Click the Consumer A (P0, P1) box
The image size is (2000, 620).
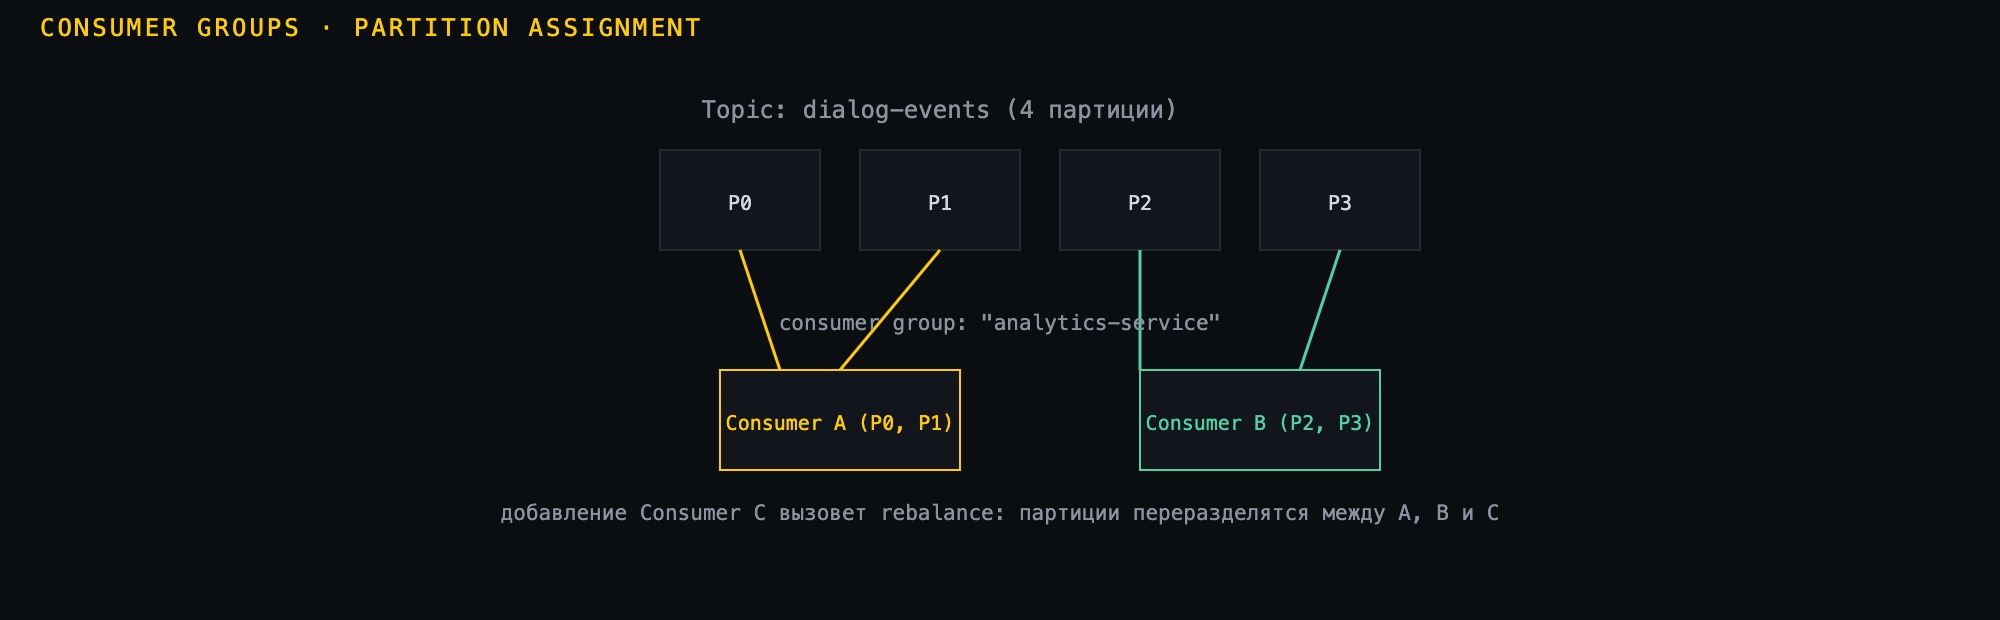click(x=840, y=420)
